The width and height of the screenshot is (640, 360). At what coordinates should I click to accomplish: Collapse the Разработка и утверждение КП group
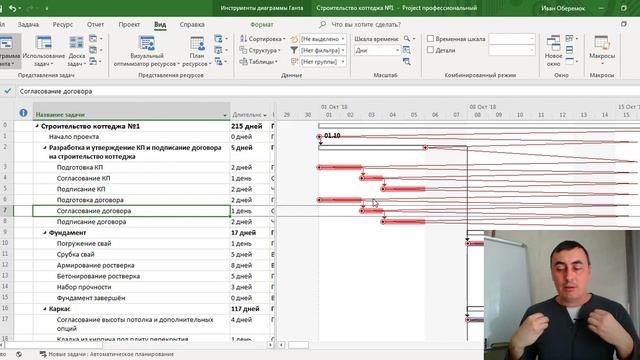pos(45,148)
